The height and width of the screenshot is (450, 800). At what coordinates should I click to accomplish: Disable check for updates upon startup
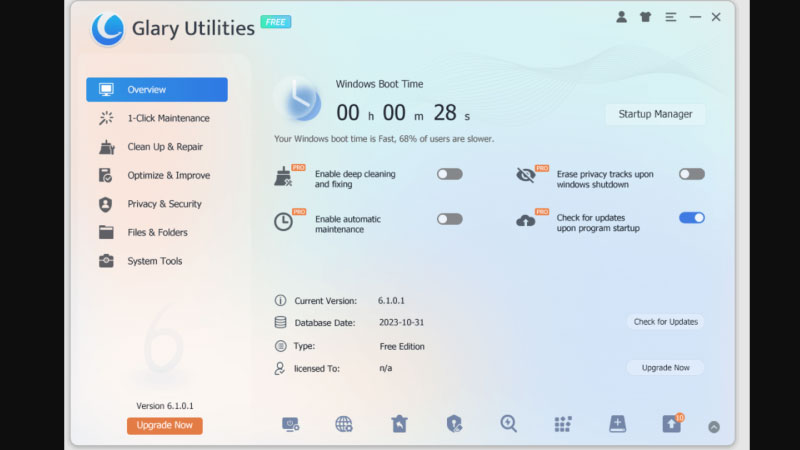(691, 217)
